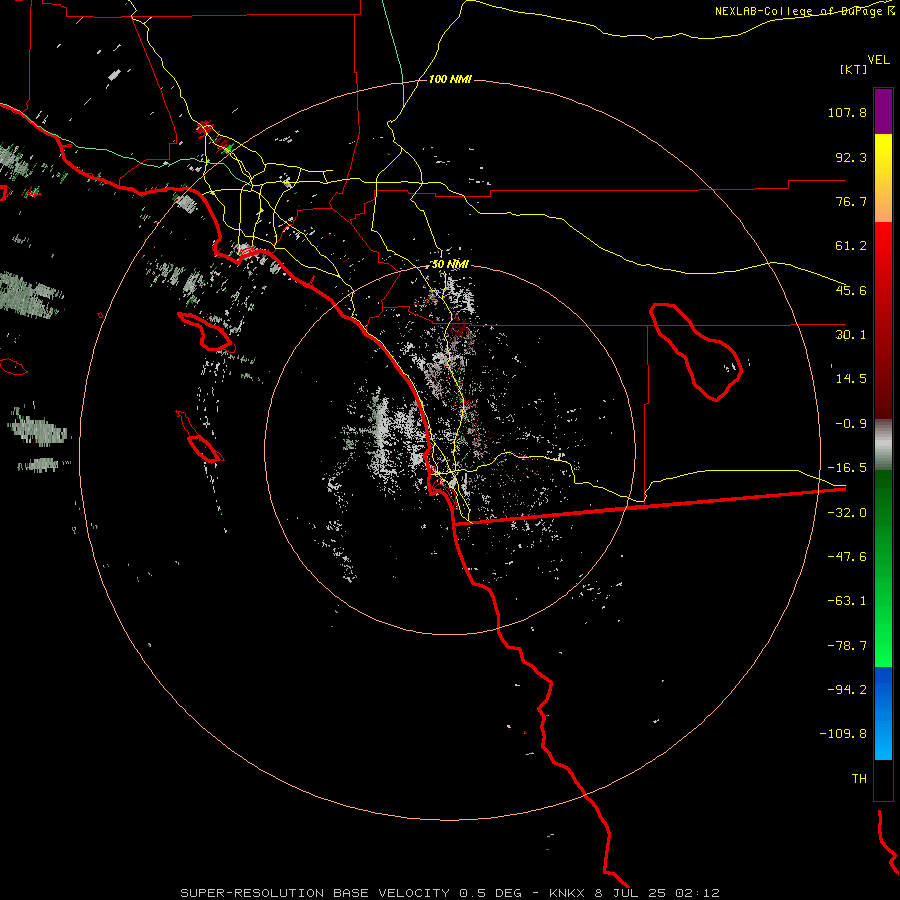Select the -78.7 velocity scale value
This screenshot has height=900, width=900.
(847, 646)
